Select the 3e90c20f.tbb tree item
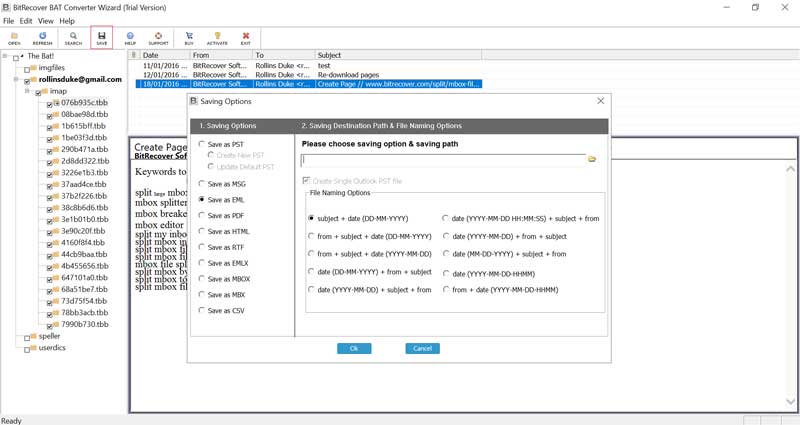Screen dimensions: 800x425 pos(83,231)
